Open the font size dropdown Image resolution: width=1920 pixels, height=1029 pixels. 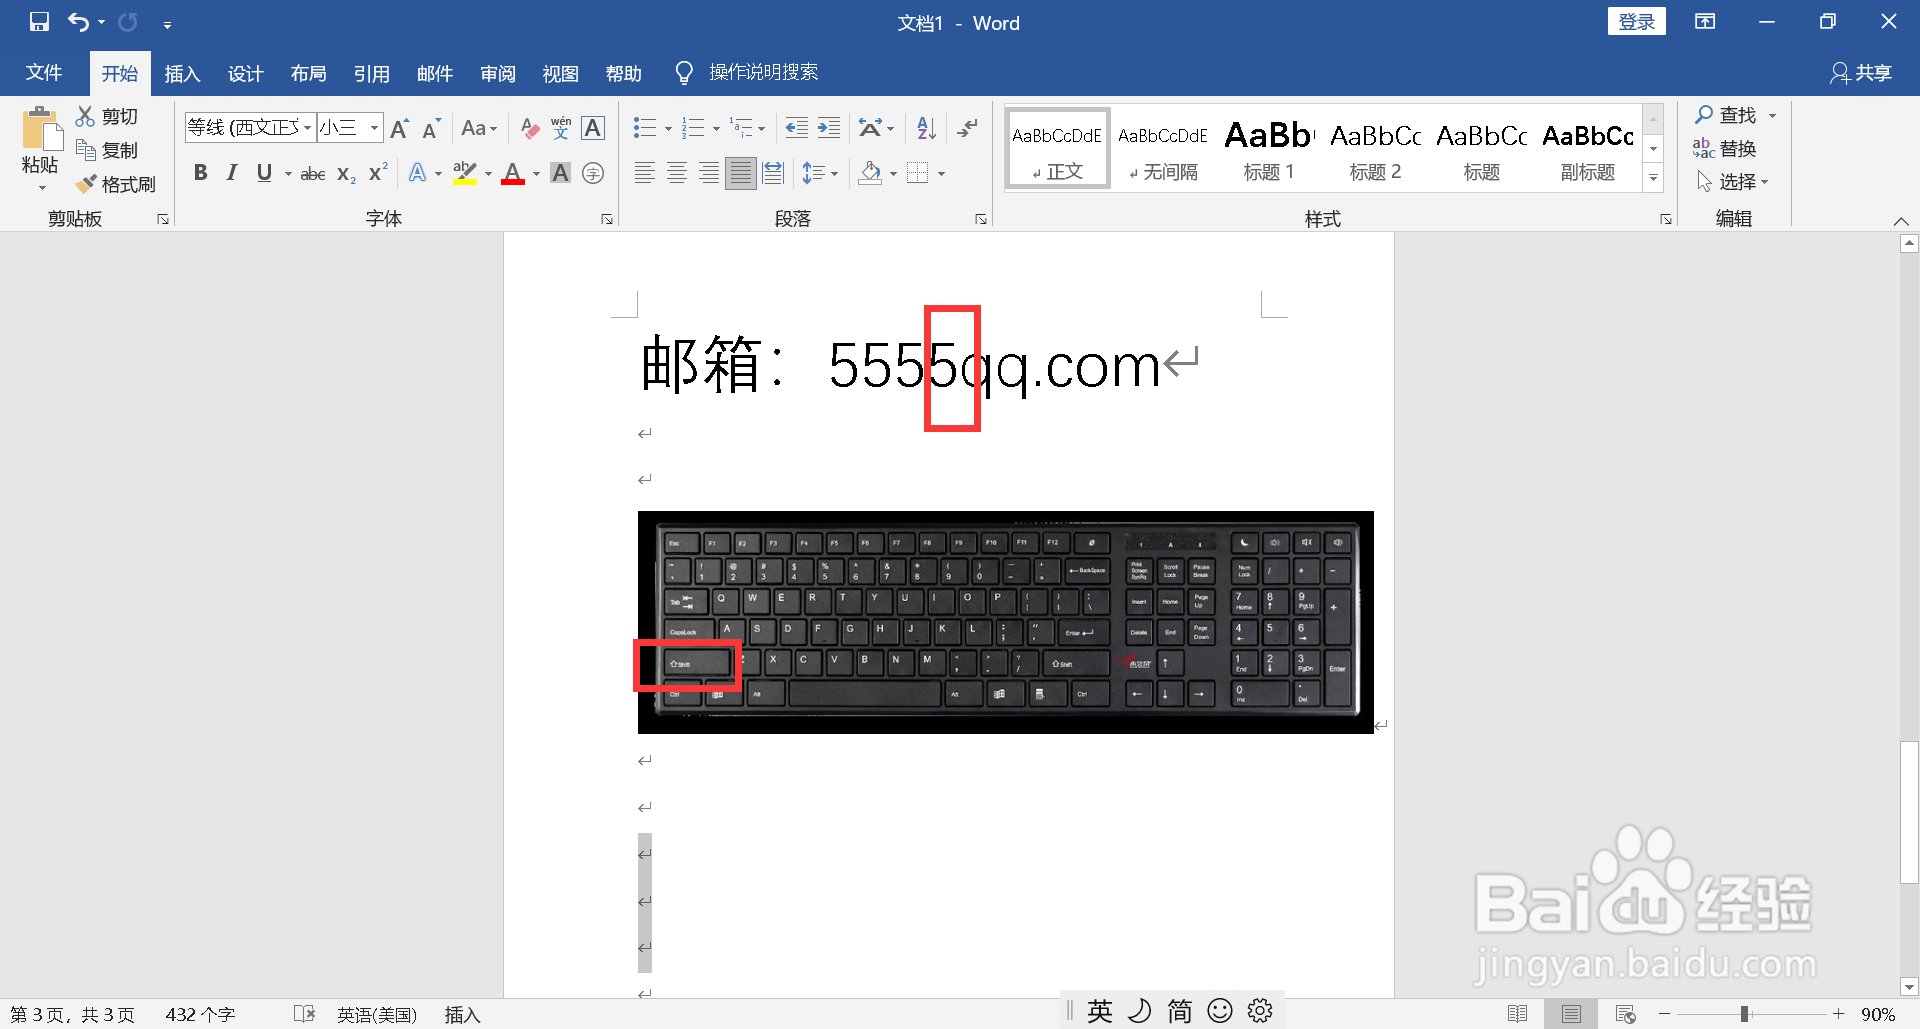click(374, 127)
